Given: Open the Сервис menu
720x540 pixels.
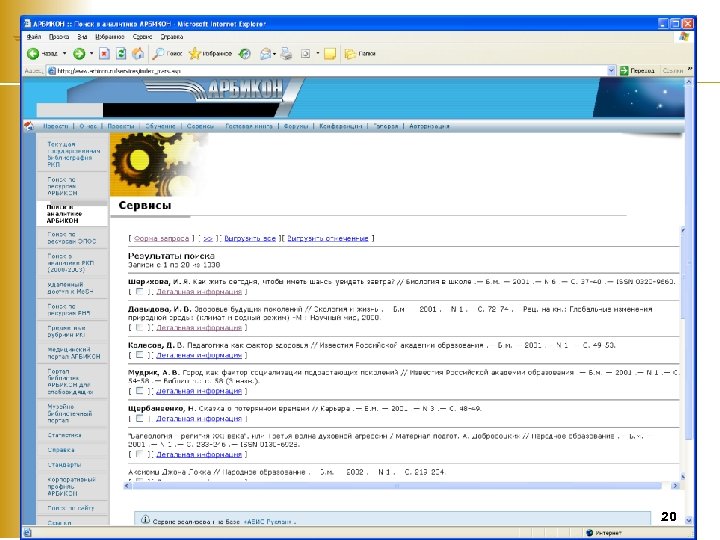Looking at the screenshot, I should coord(142,37).
